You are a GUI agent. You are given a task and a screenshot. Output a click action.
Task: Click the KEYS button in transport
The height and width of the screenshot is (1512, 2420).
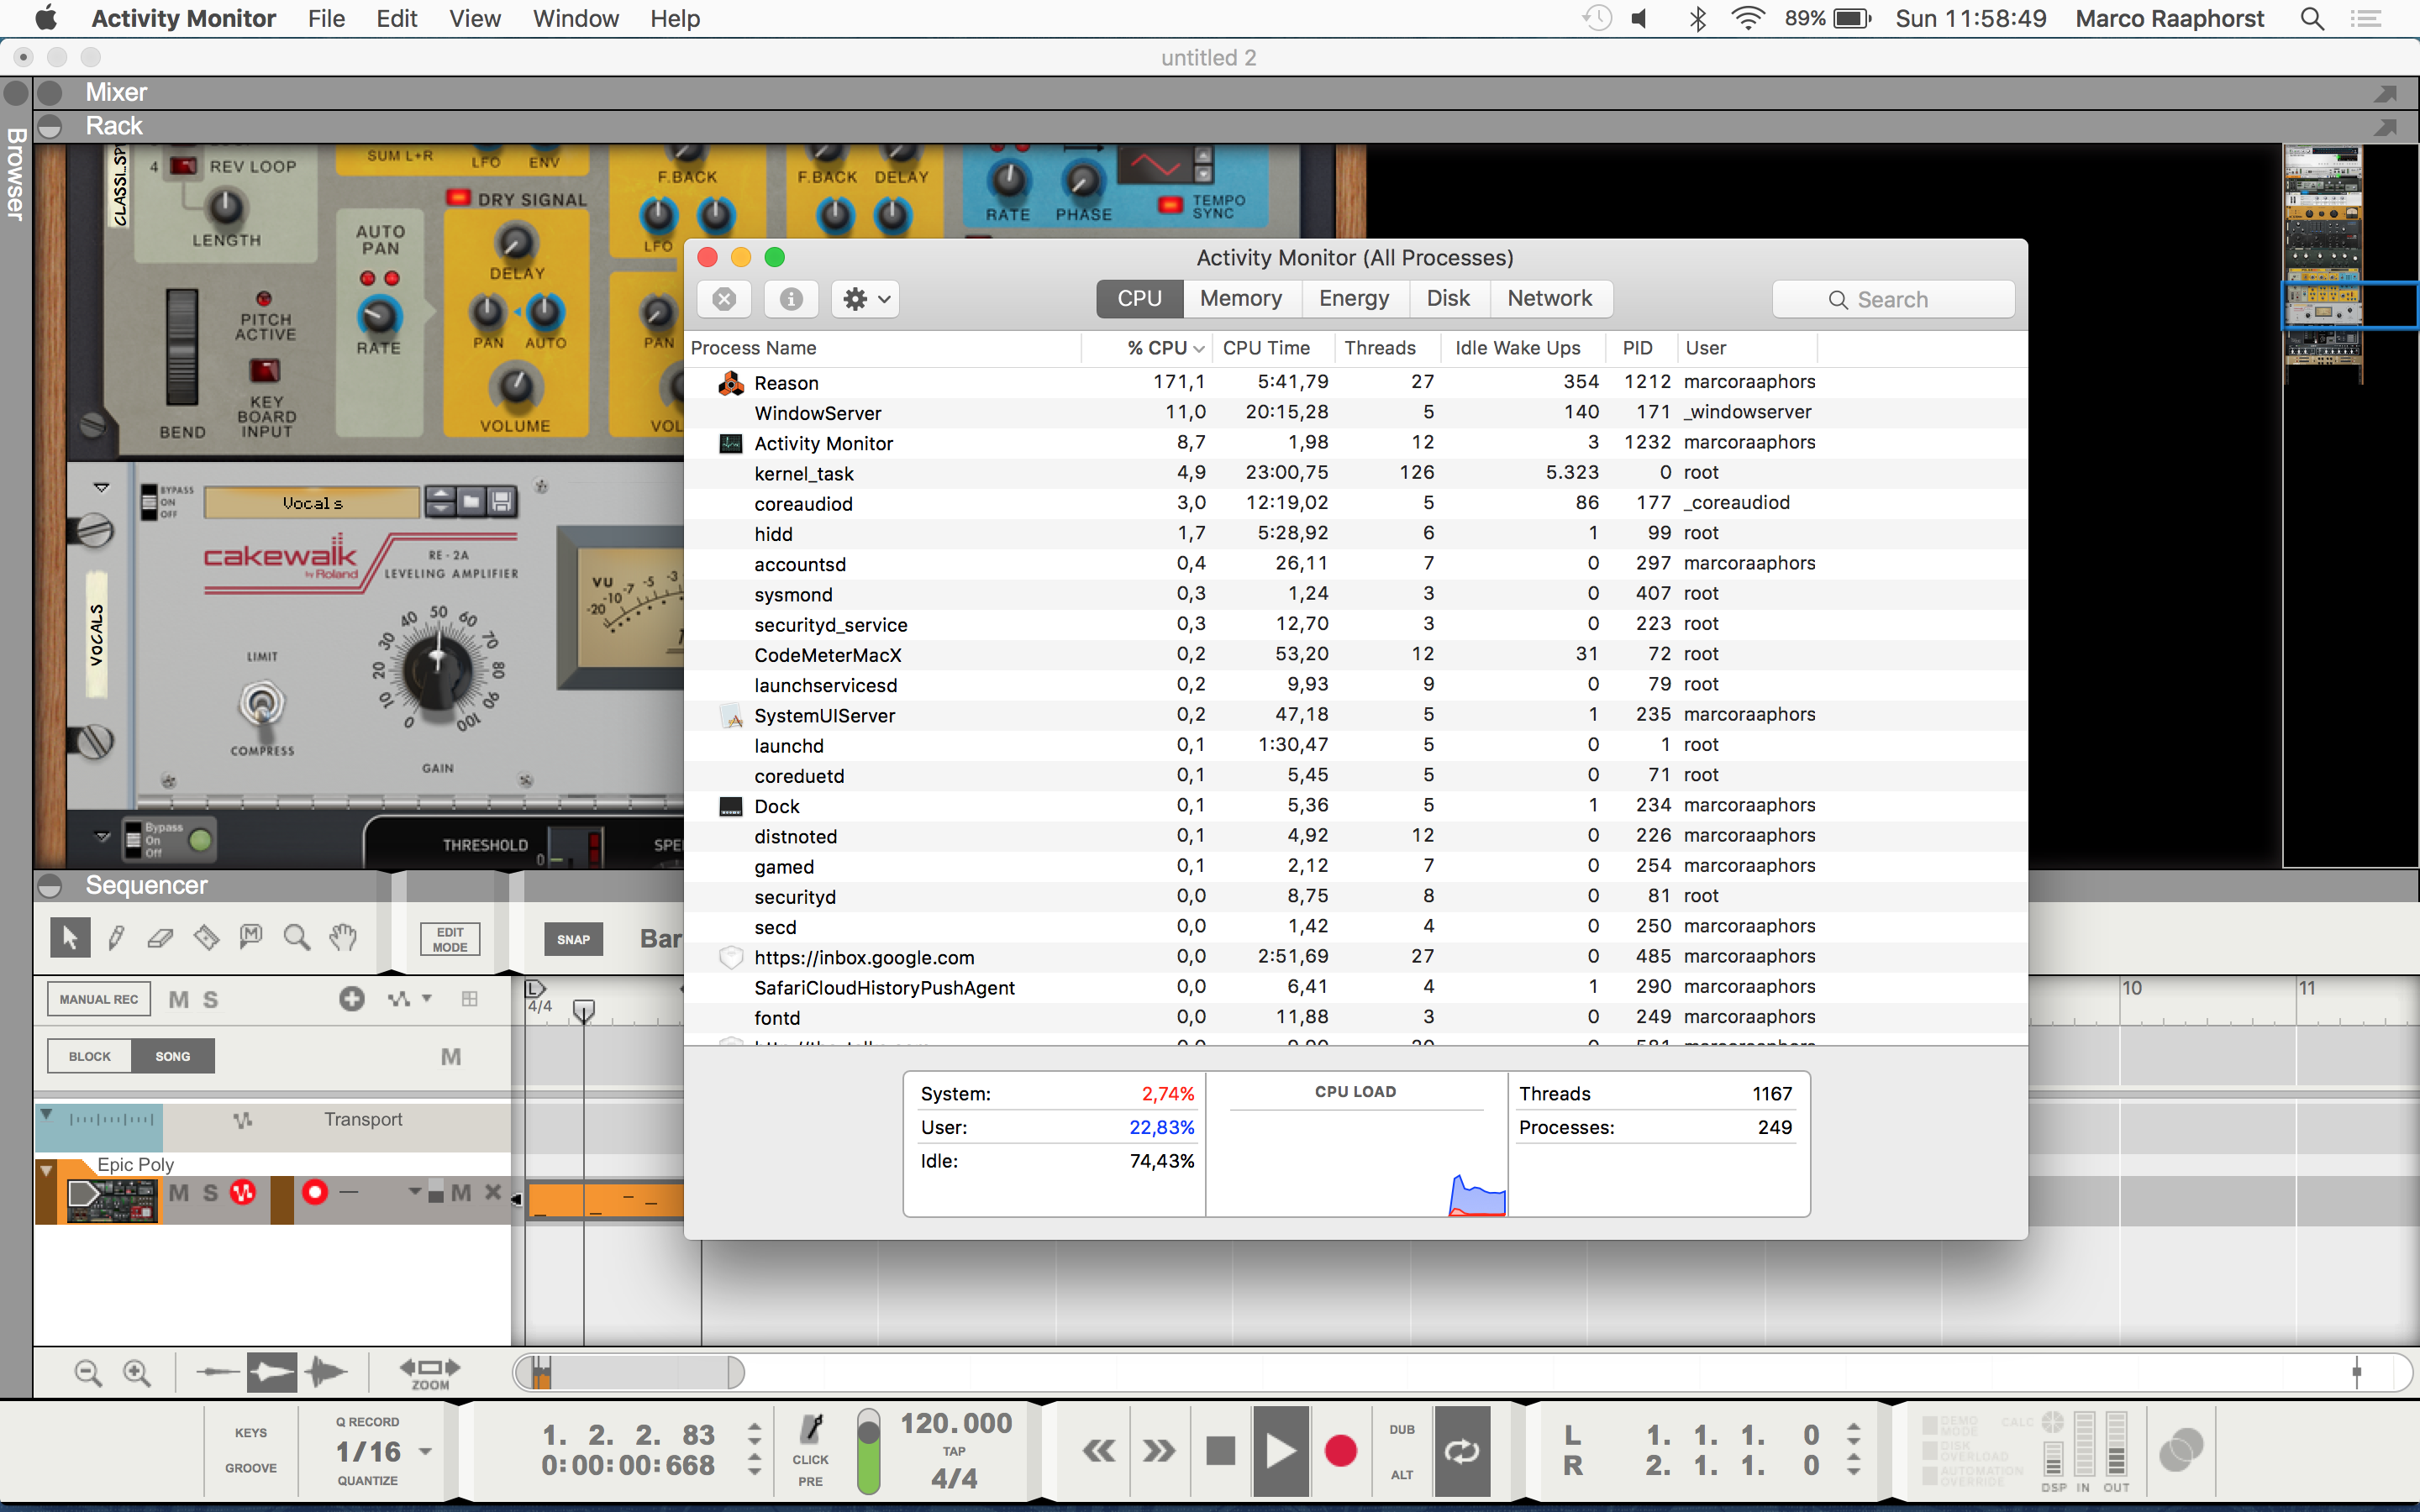pyautogui.click(x=251, y=1432)
